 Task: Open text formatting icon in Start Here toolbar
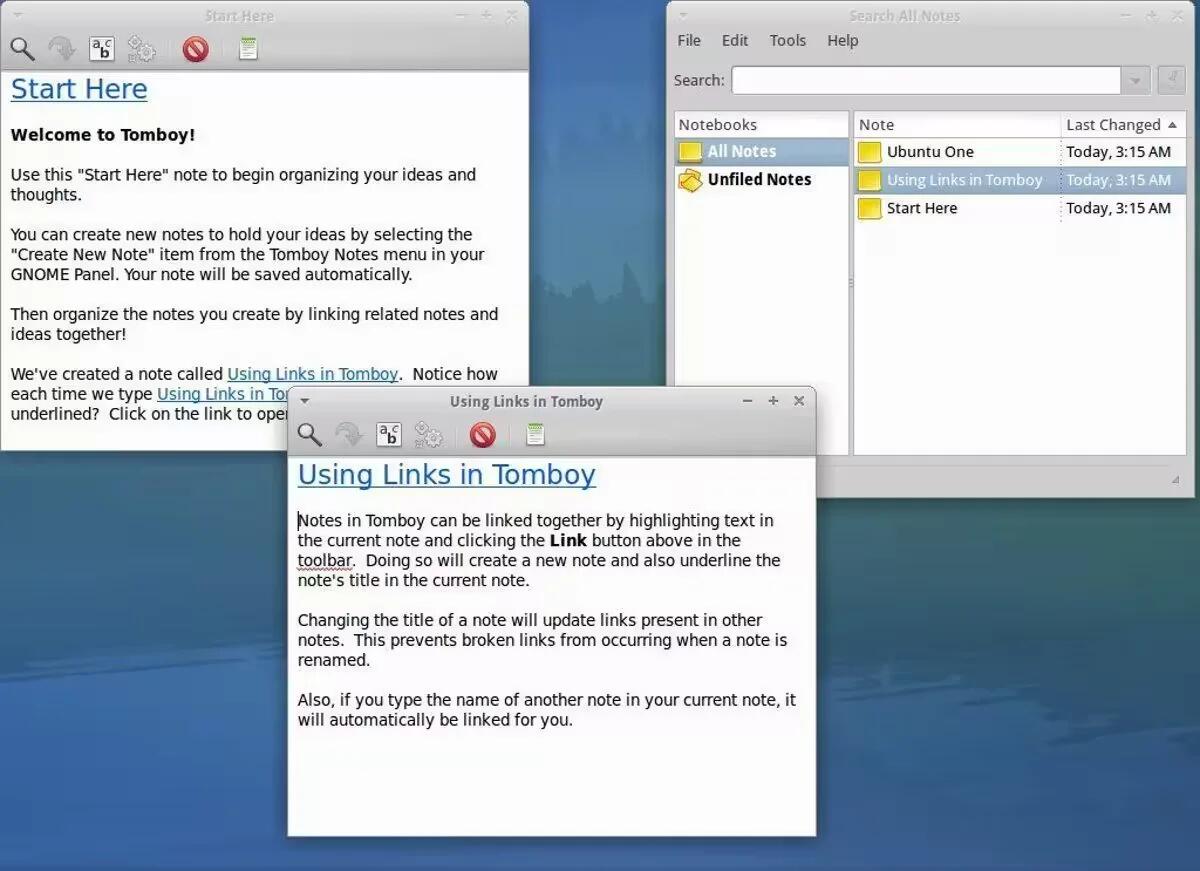coord(102,48)
